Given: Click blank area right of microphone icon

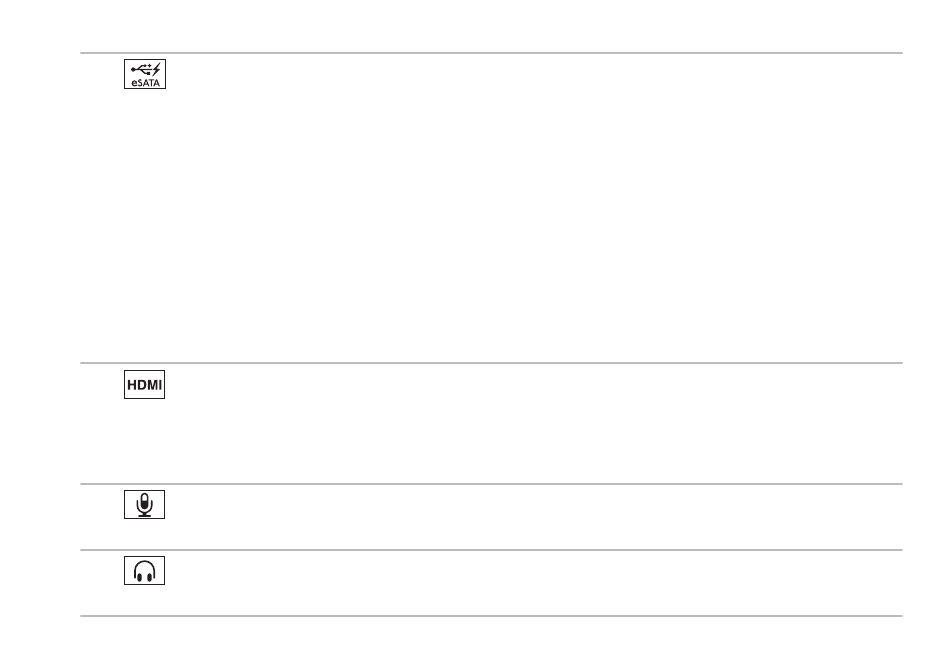Looking at the screenshot, I should pos(533,517).
